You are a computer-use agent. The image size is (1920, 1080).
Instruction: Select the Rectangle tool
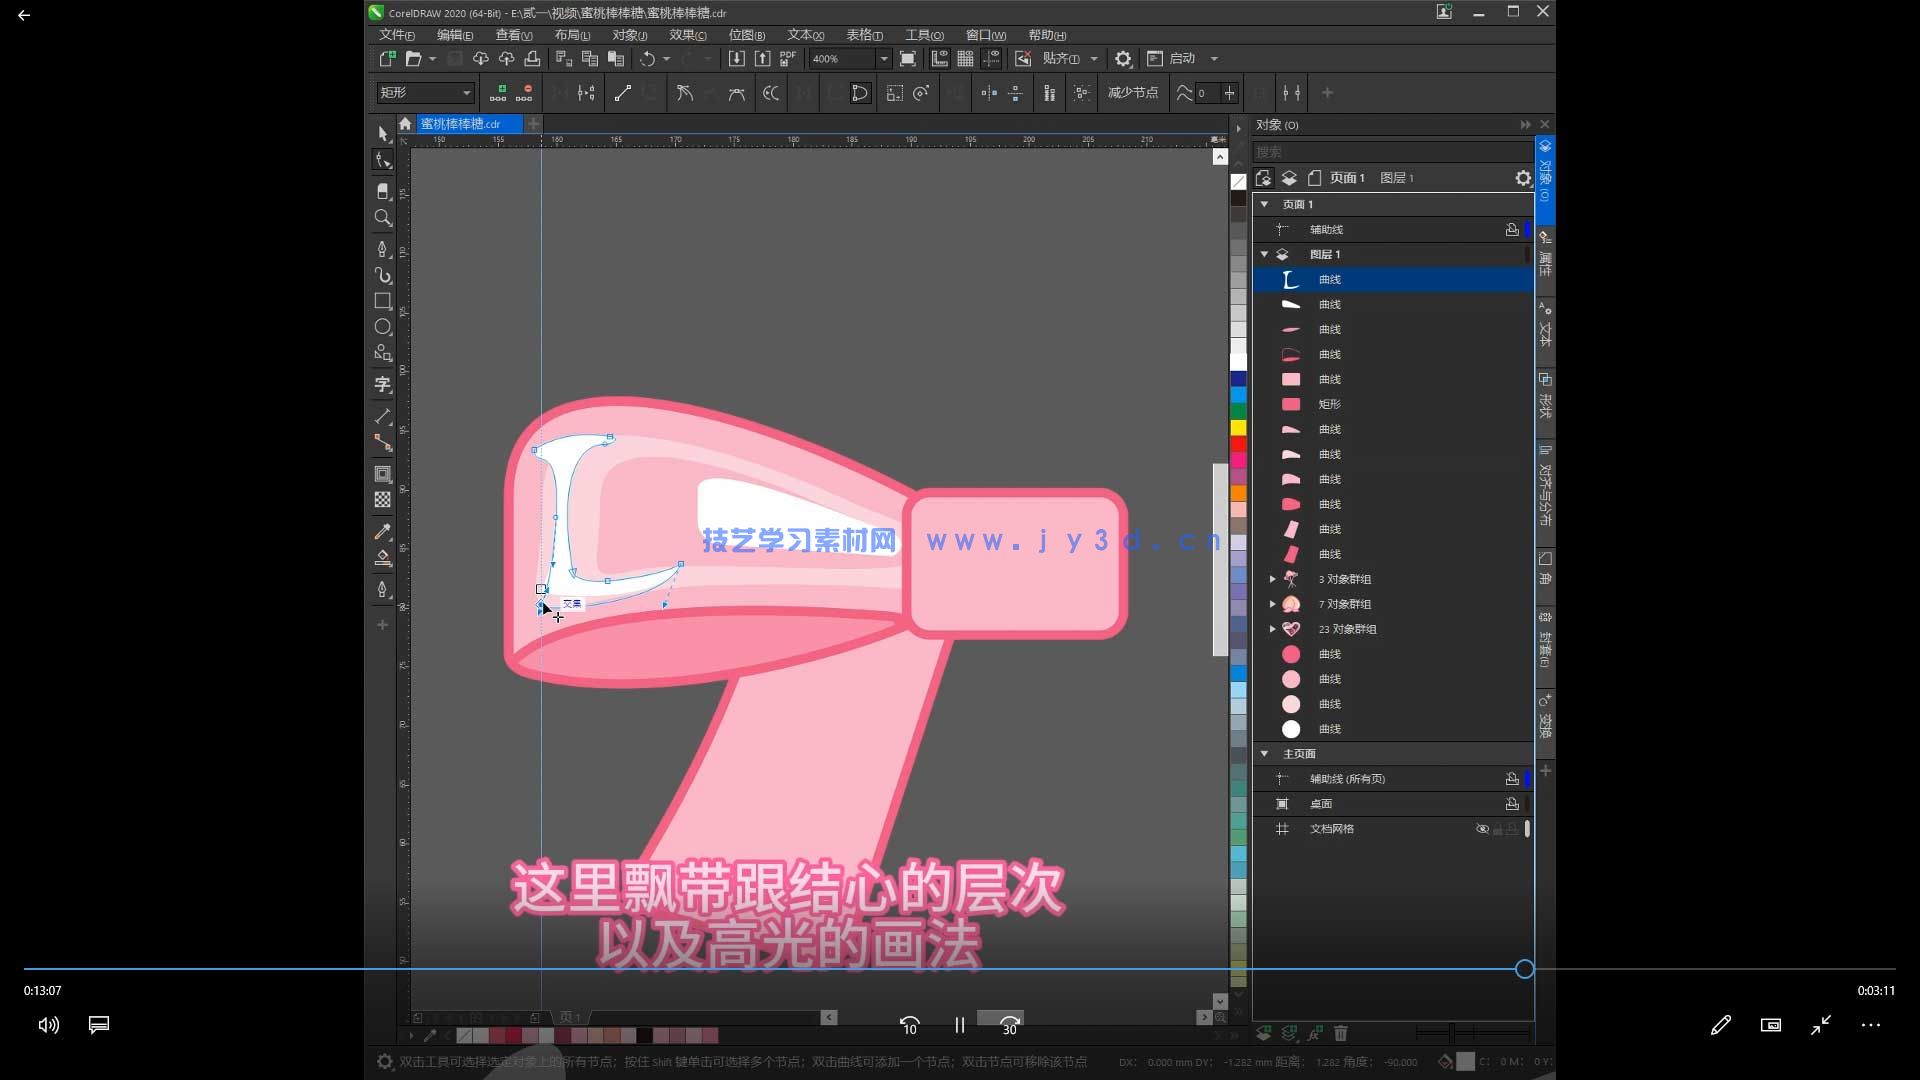(x=382, y=301)
